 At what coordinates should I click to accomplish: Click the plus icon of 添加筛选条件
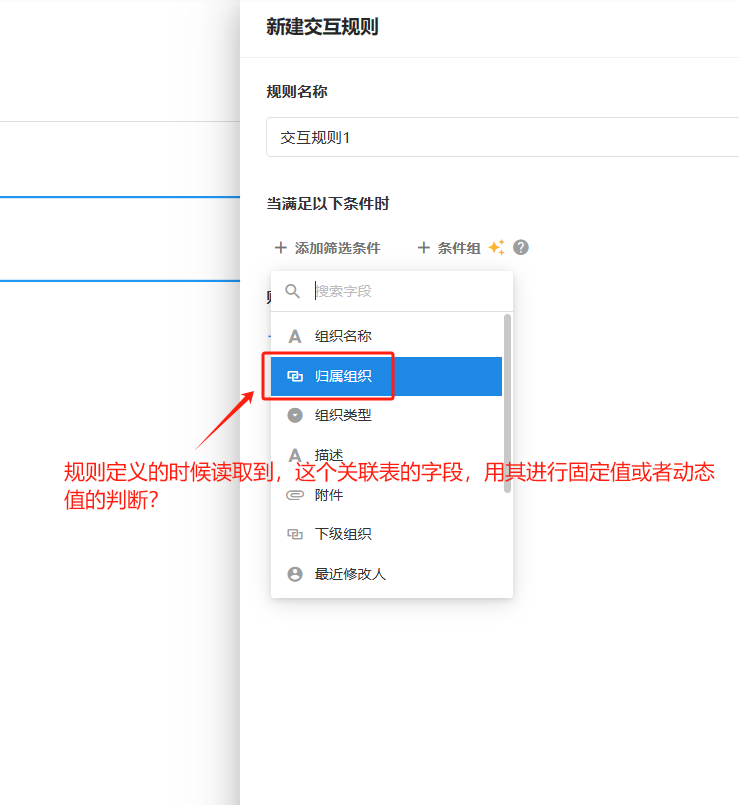(280, 248)
